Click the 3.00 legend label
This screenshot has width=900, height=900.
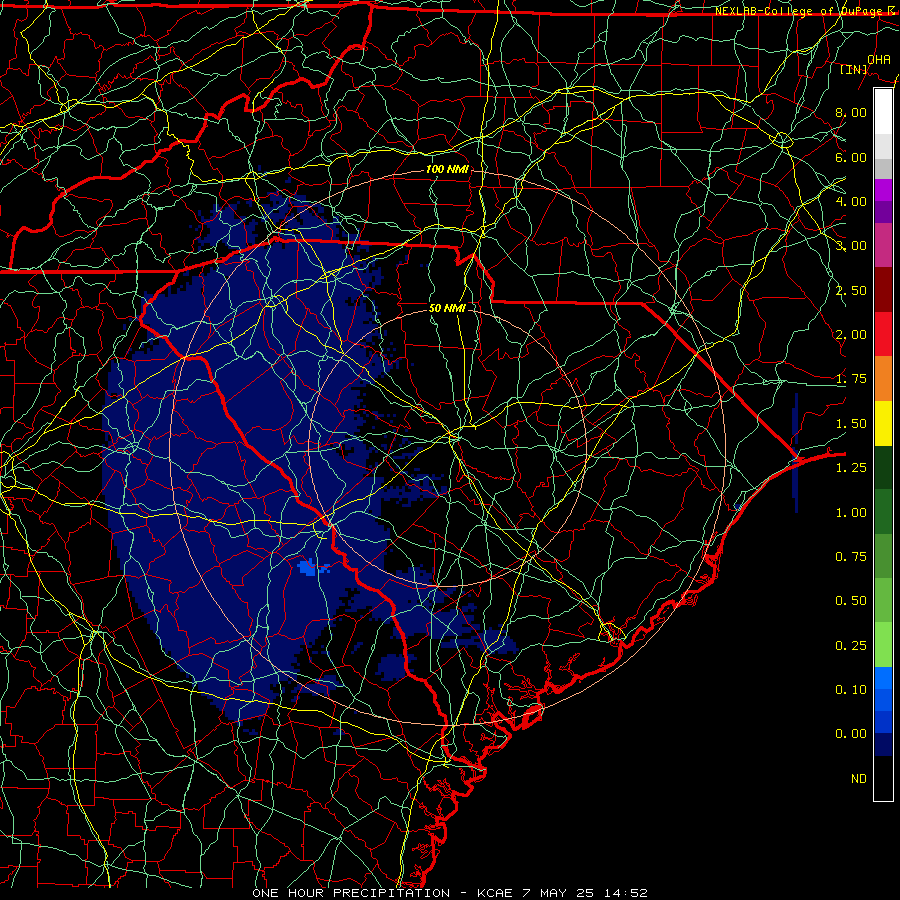coord(851,246)
